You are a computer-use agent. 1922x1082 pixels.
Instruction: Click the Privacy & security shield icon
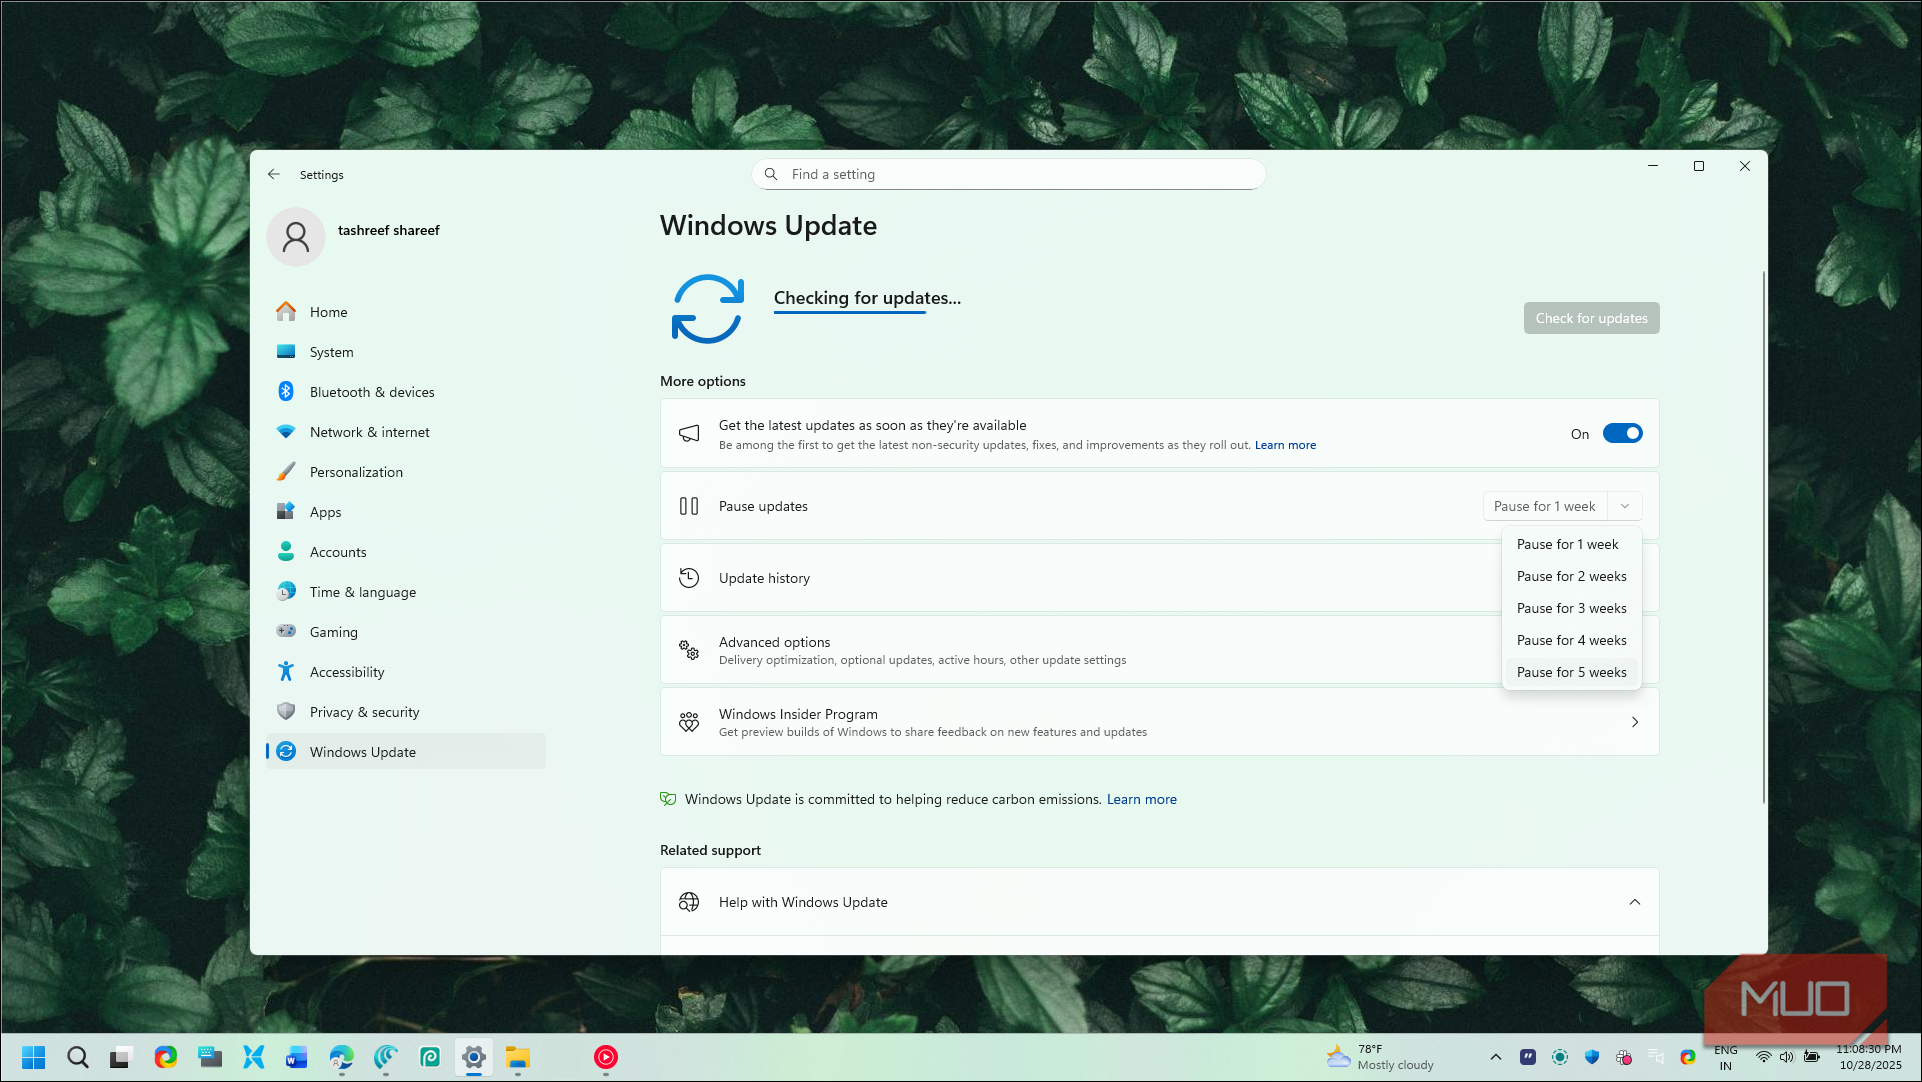click(286, 712)
